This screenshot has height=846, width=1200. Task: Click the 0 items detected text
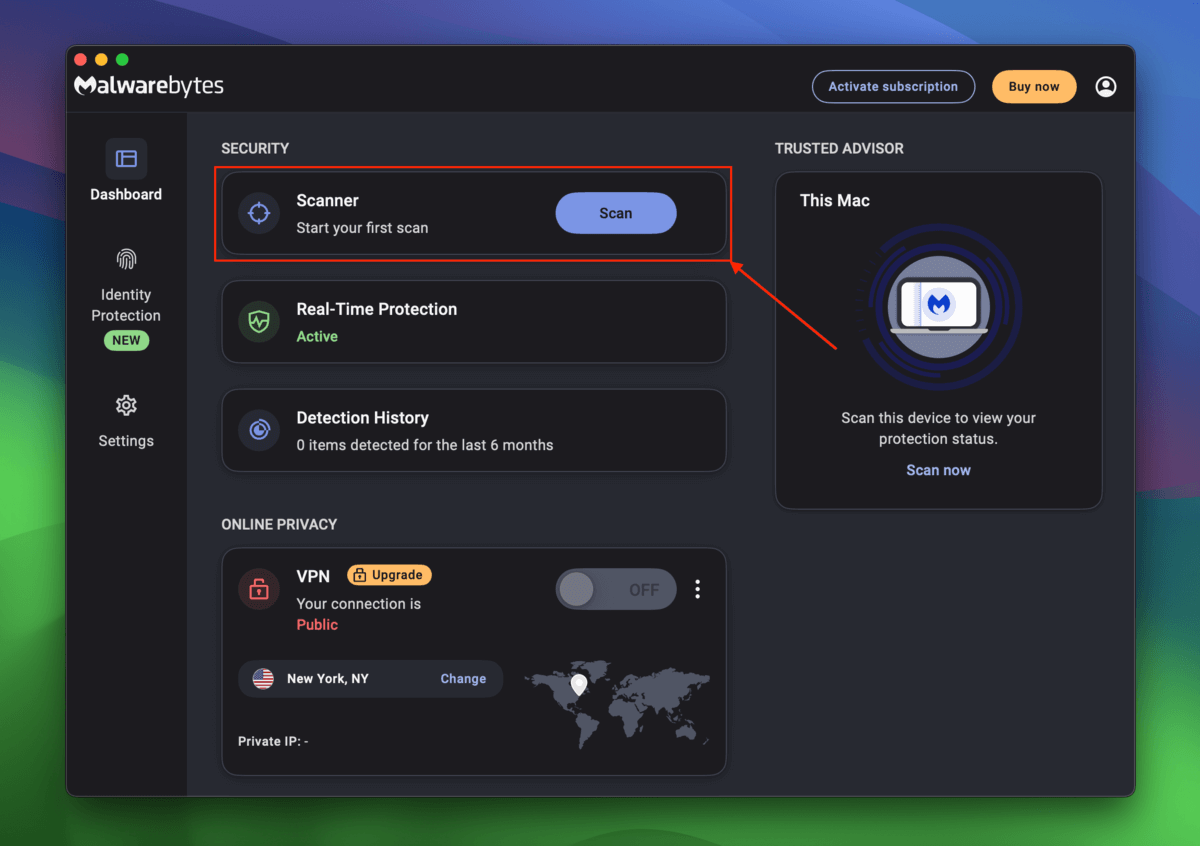pyautogui.click(x=425, y=445)
